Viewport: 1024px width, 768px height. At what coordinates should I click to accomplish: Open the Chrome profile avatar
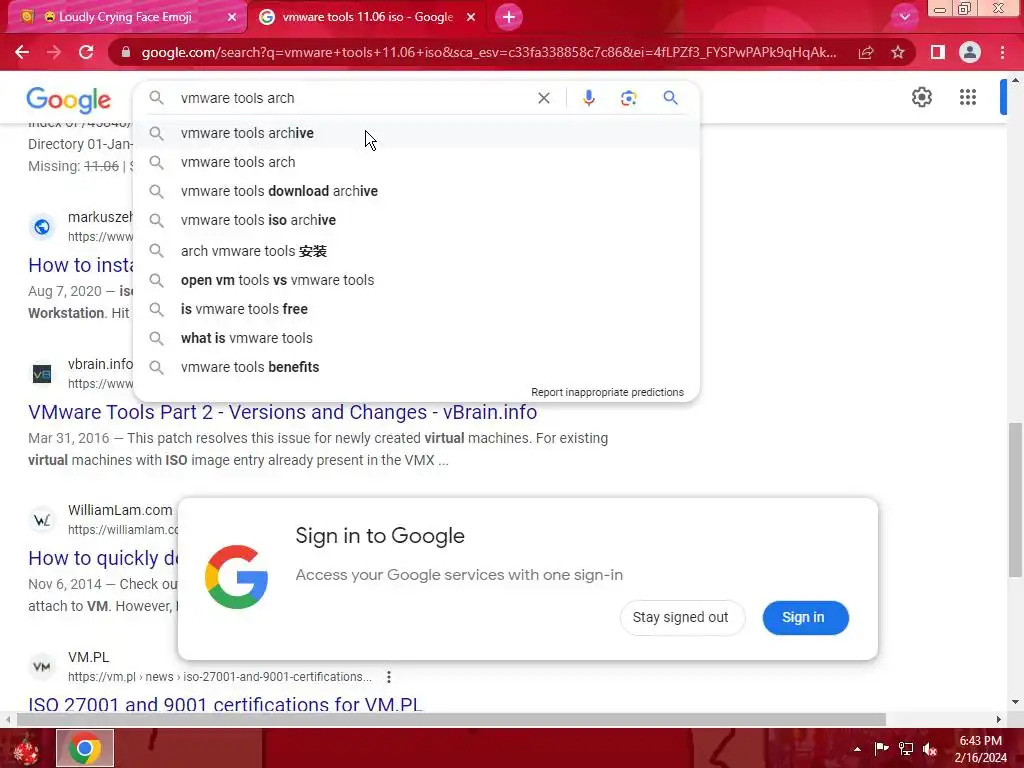[x=970, y=52]
